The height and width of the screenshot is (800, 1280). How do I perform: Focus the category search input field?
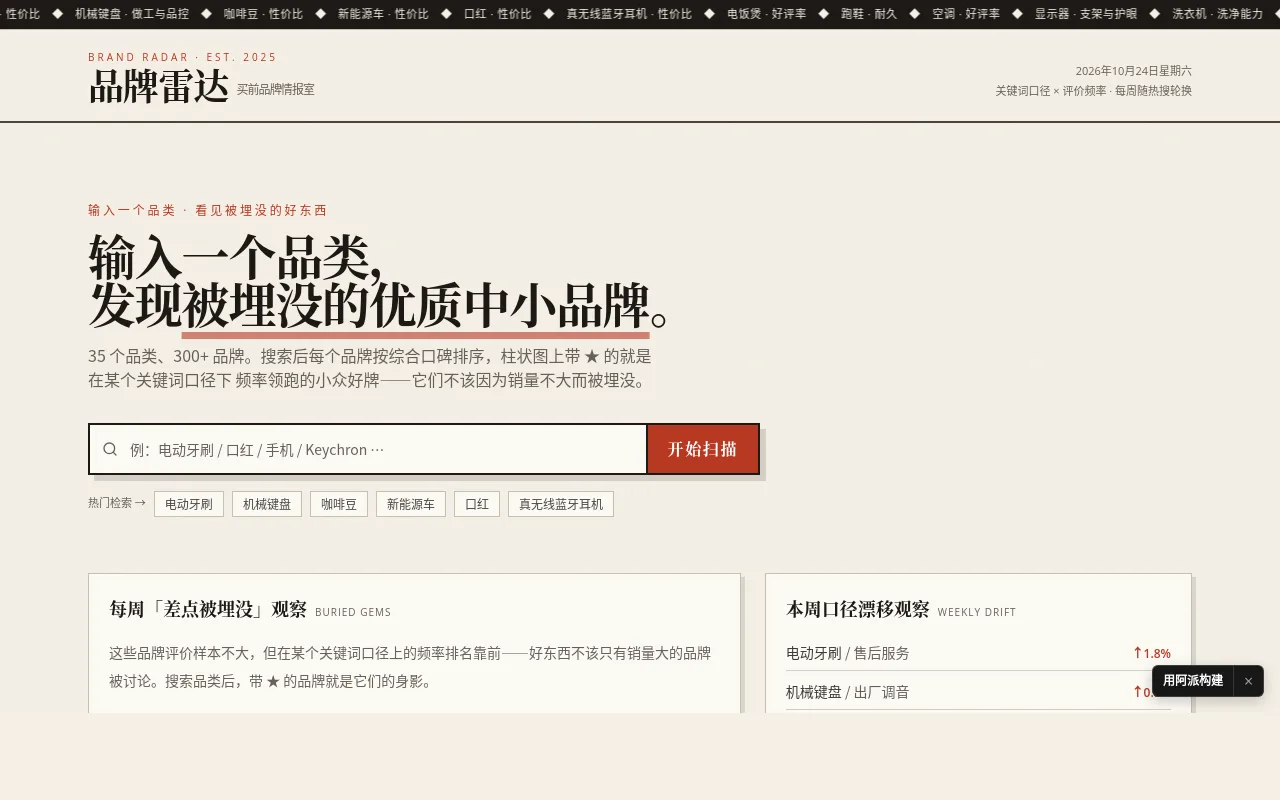[x=368, y=449]
